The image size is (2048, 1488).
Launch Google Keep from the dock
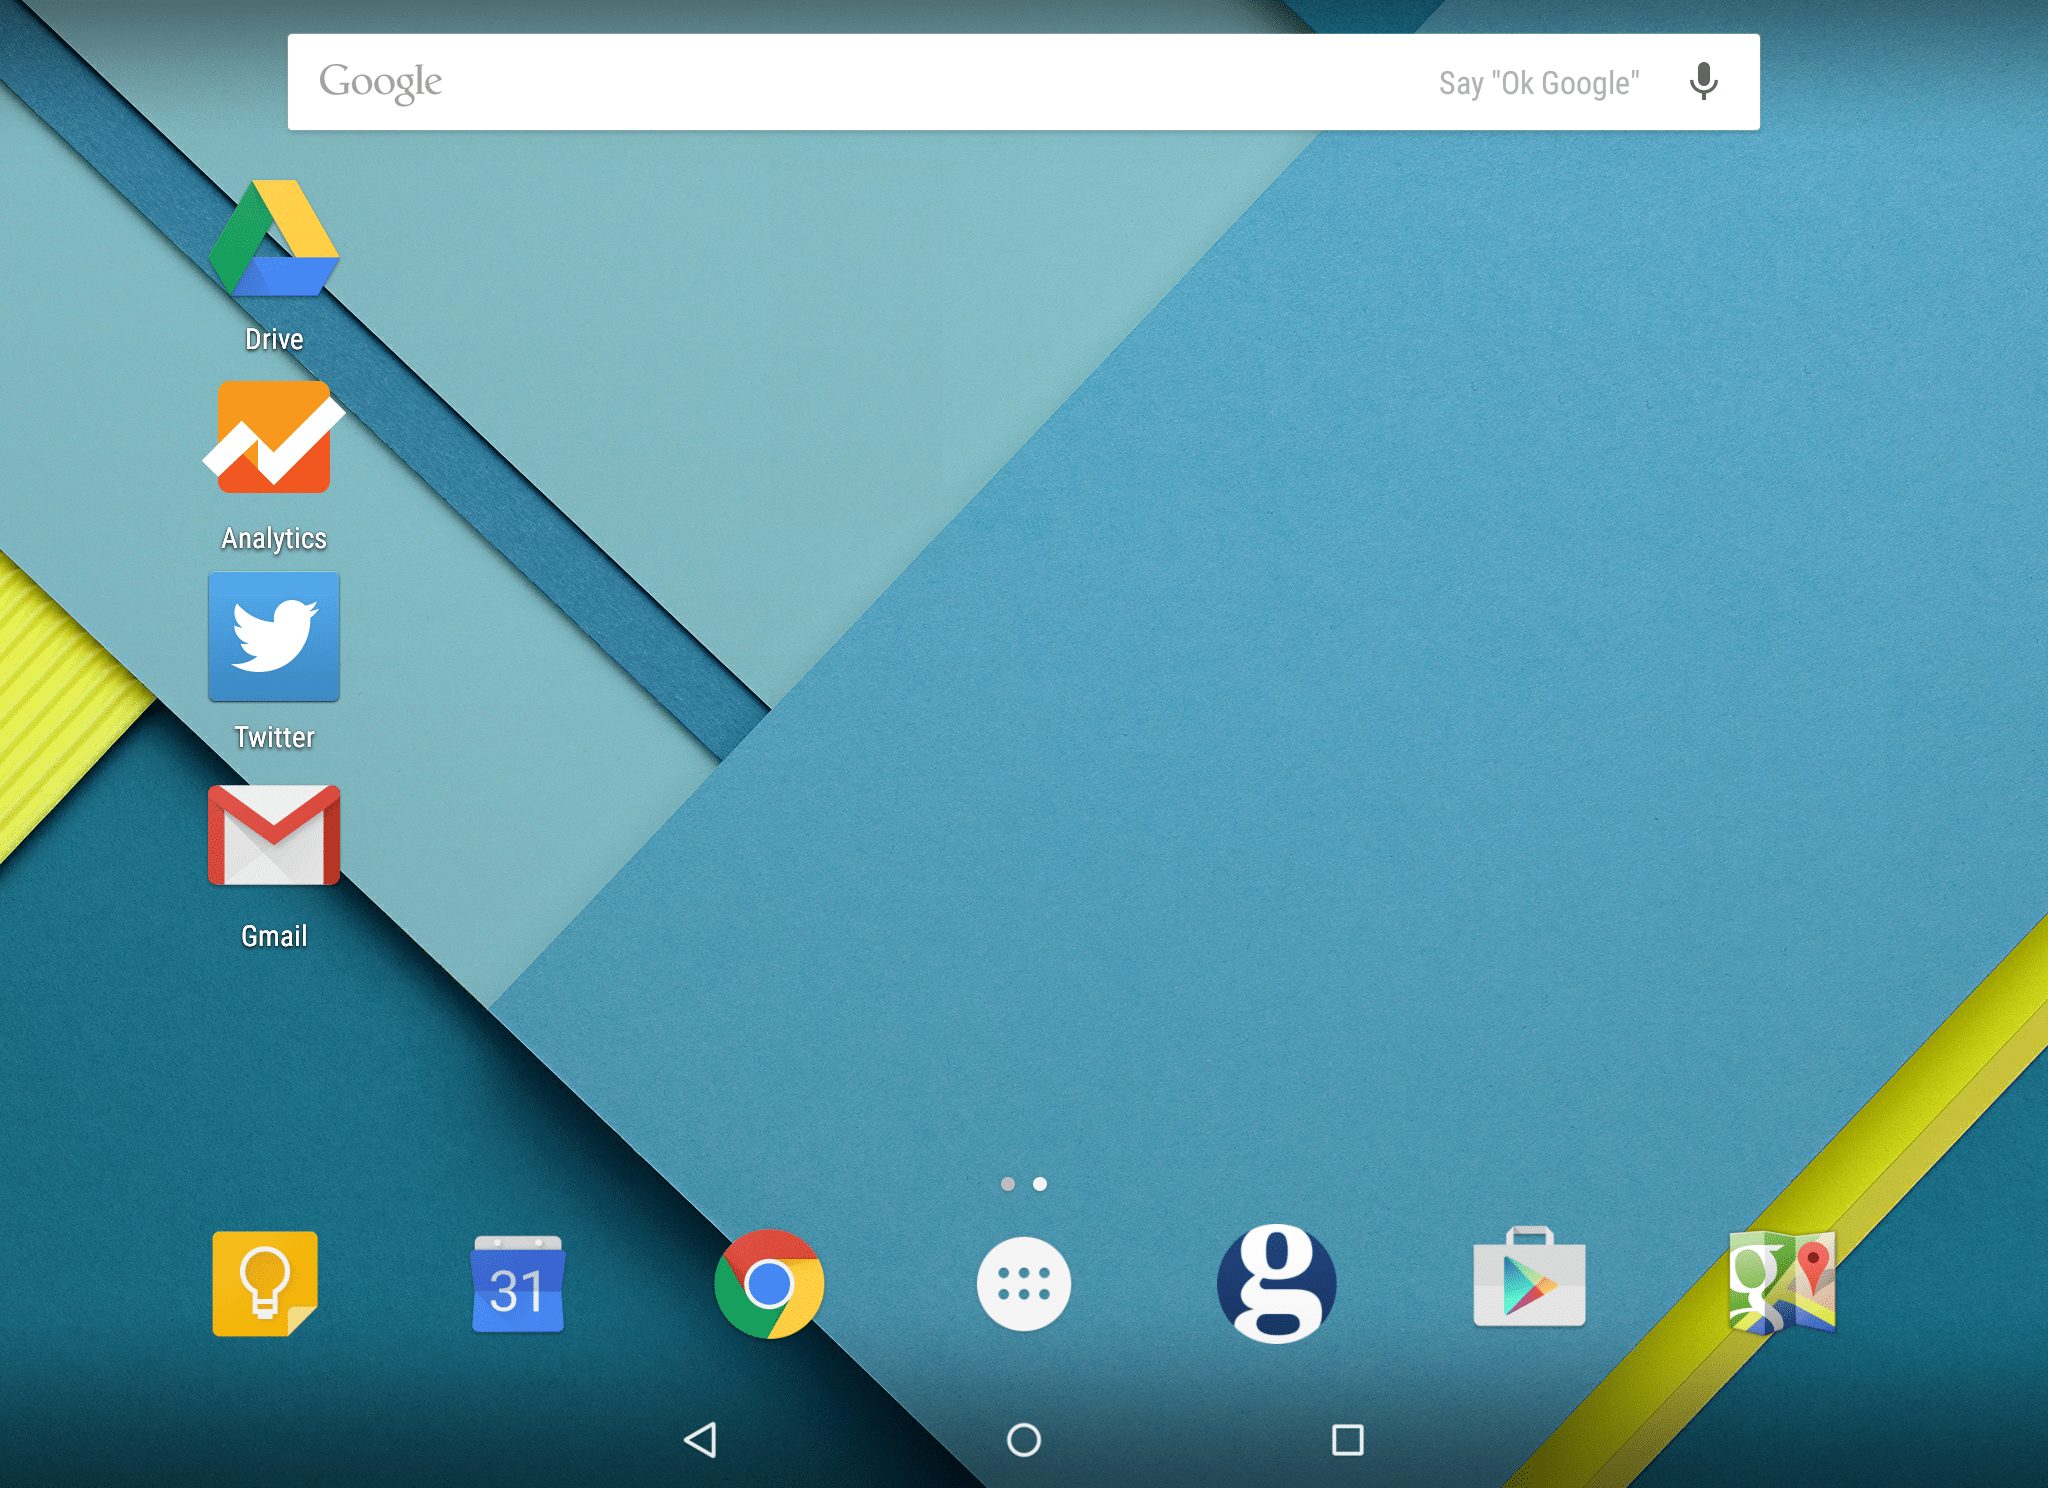(x=265, y=1283)
